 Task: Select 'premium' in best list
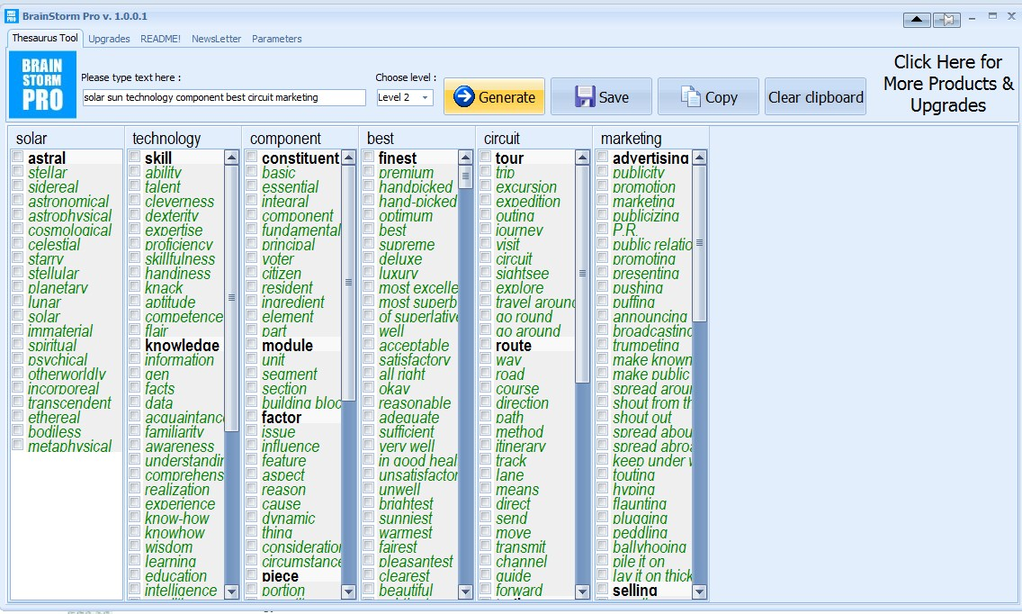coord(406,173)
